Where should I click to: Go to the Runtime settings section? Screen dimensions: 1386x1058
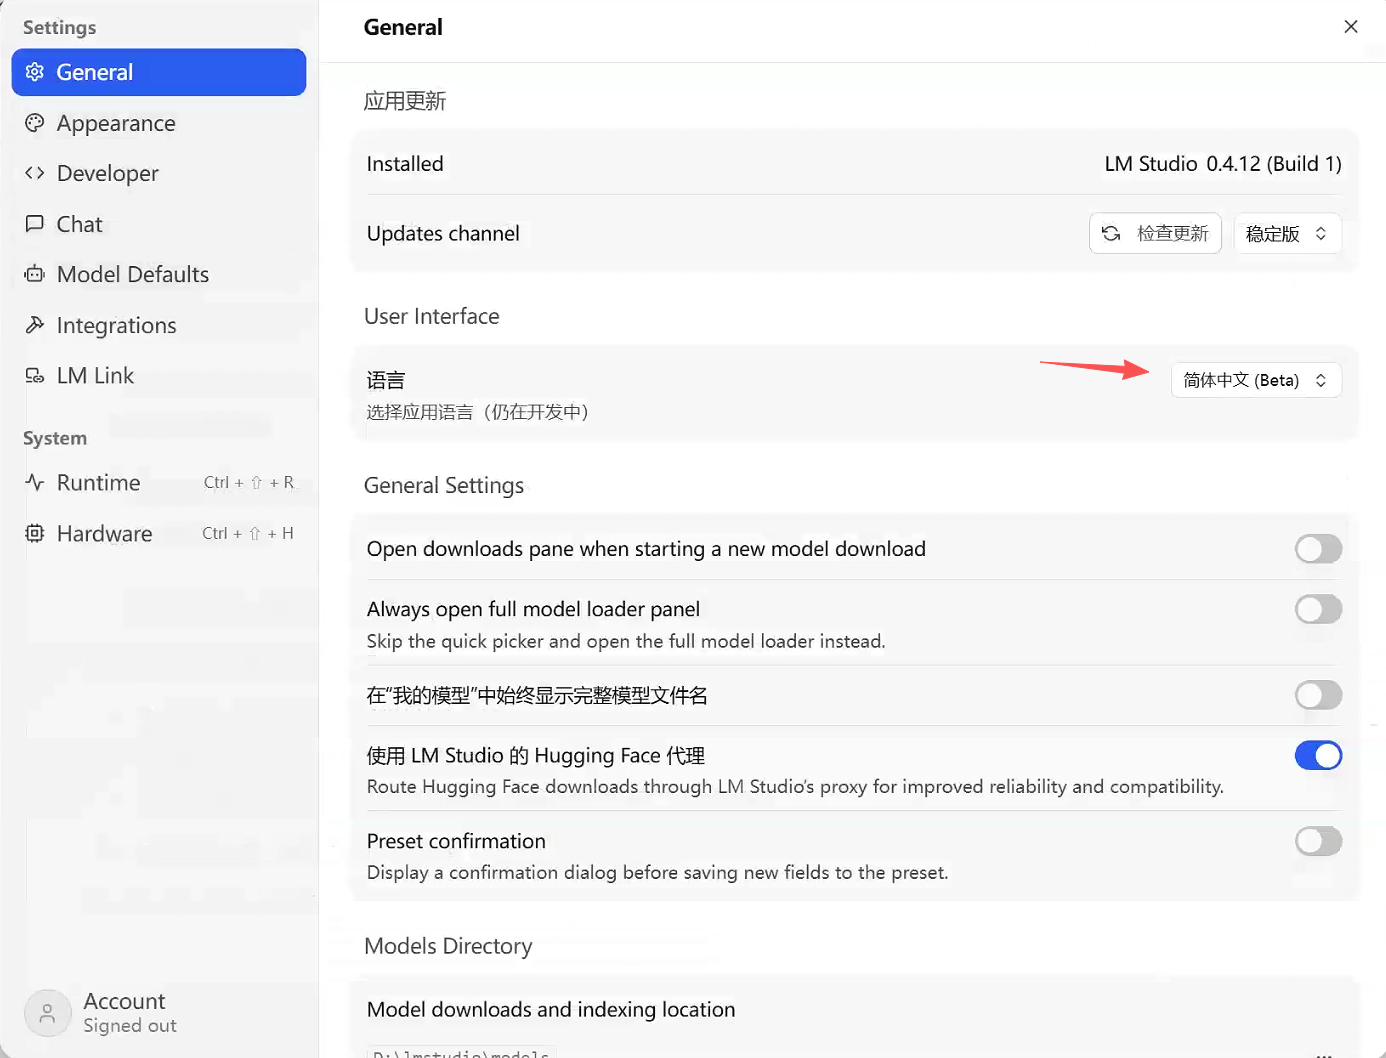pos(159,483)
